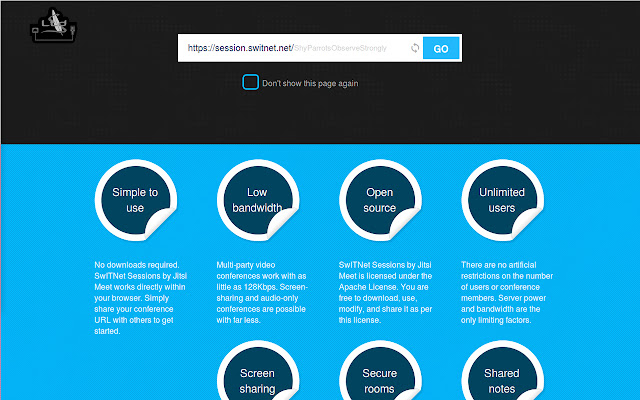Click the Low bandwidth sticker
Viewport: 640px width, 400px height.
coord(258,200)
